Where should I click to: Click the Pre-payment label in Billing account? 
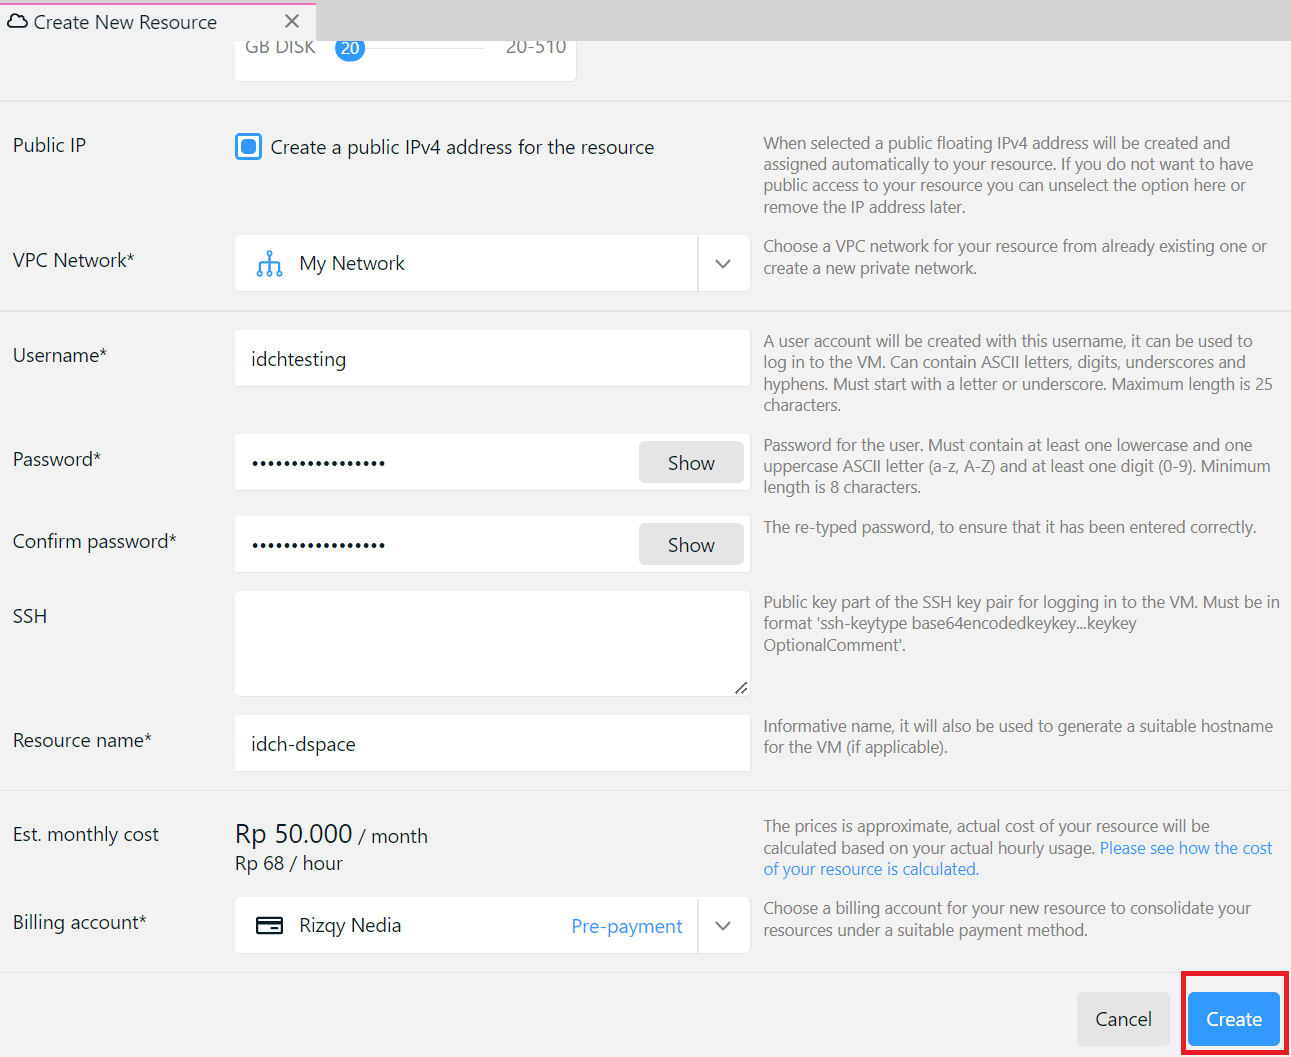pyautogui.click(x=626, y=926)
